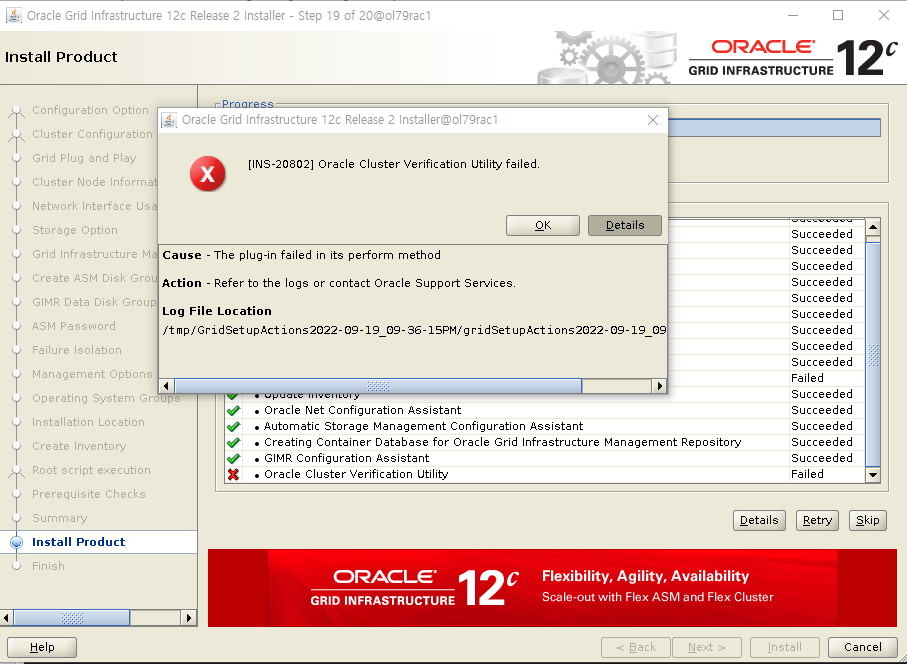Select the GIMR Configuration Assistant row

[544, 458]
